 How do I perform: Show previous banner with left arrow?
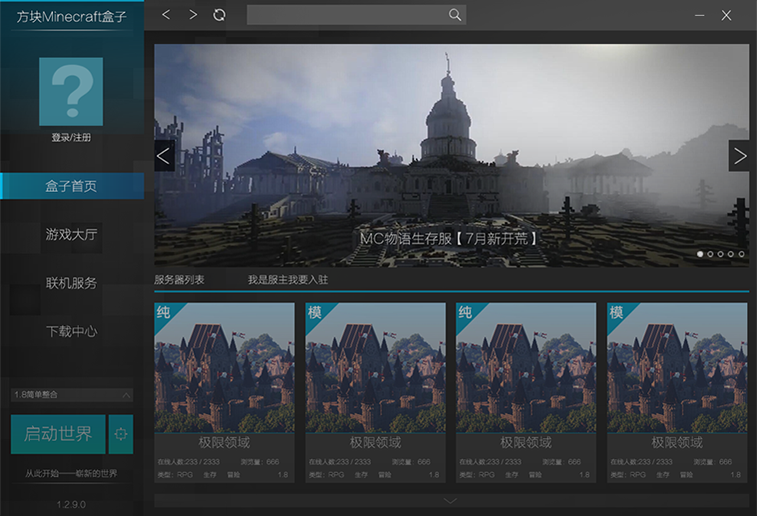coord(165,155)
